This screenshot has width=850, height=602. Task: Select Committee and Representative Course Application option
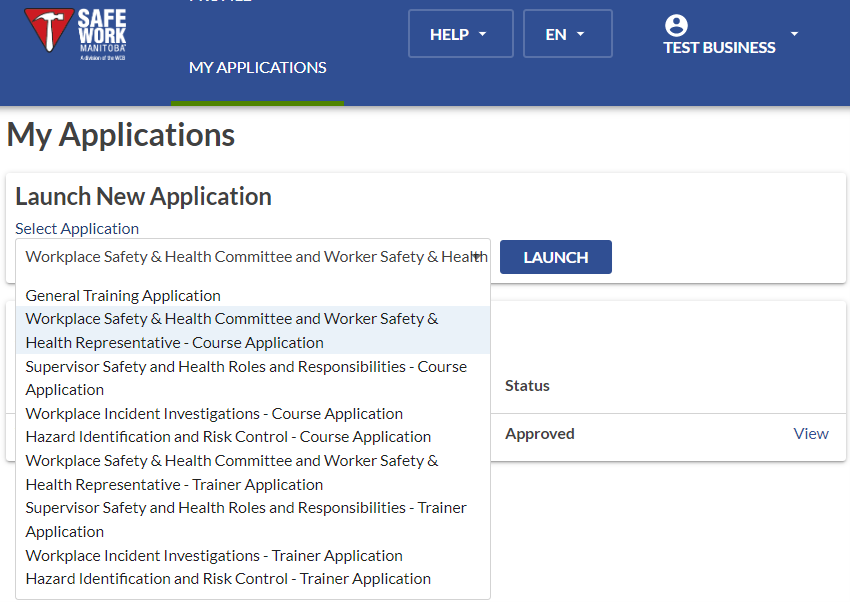tap(232, 331)
